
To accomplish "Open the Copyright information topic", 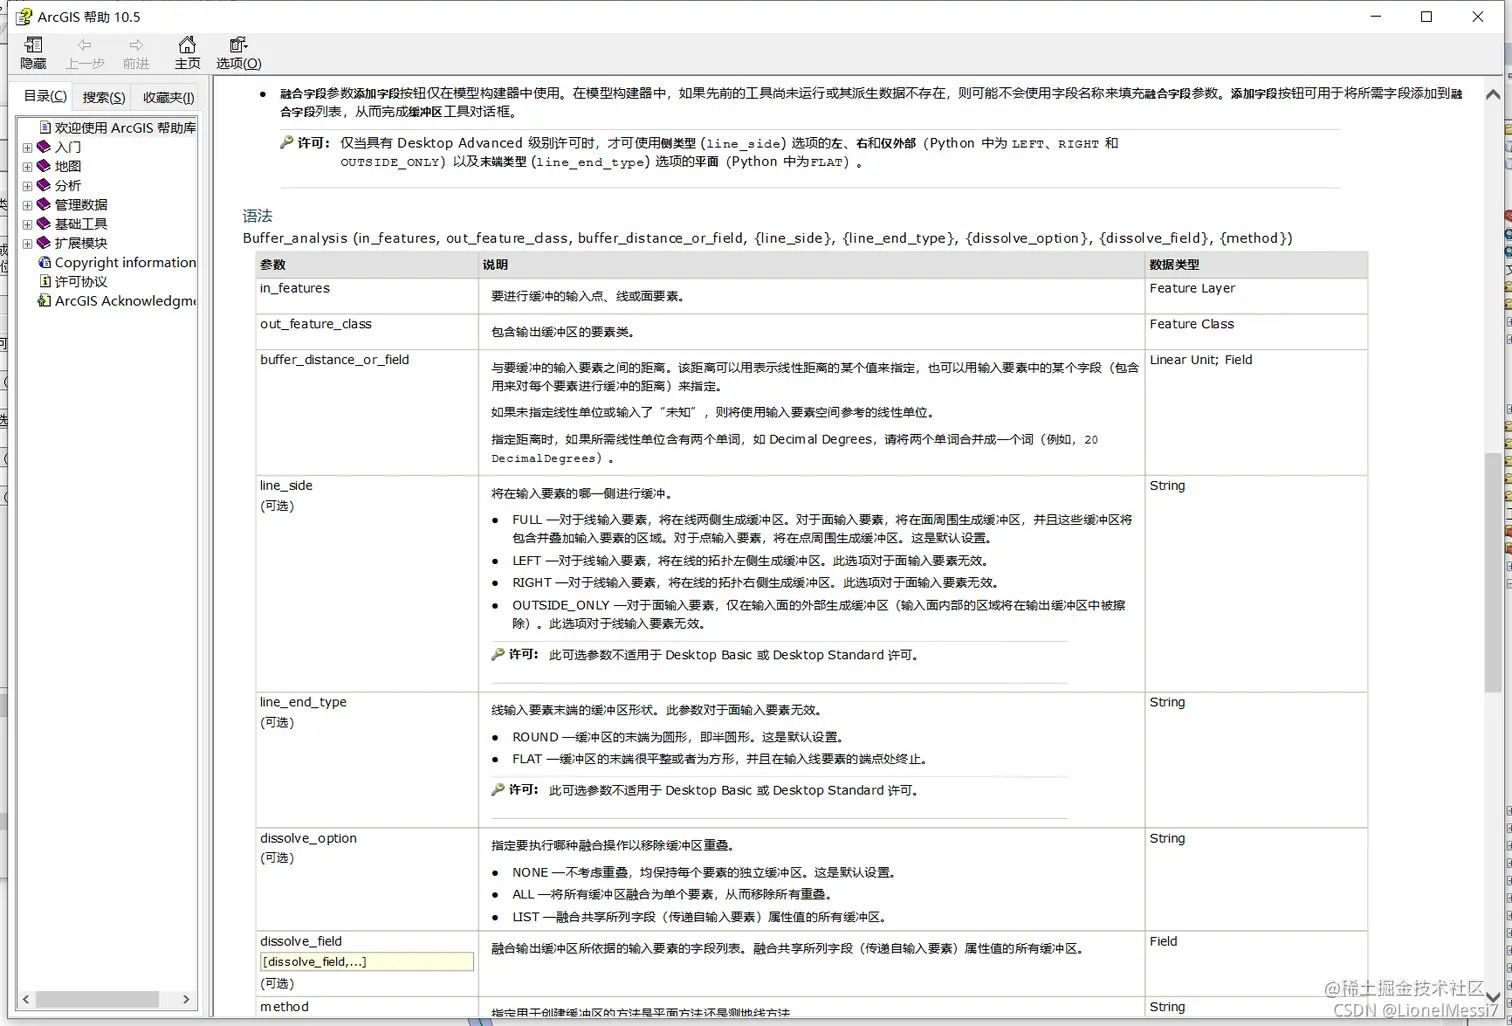I will (x=125, y=262).
